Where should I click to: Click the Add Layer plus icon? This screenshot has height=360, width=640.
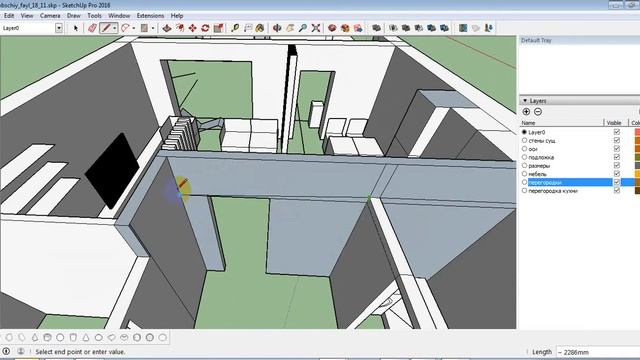click(526, 111)
